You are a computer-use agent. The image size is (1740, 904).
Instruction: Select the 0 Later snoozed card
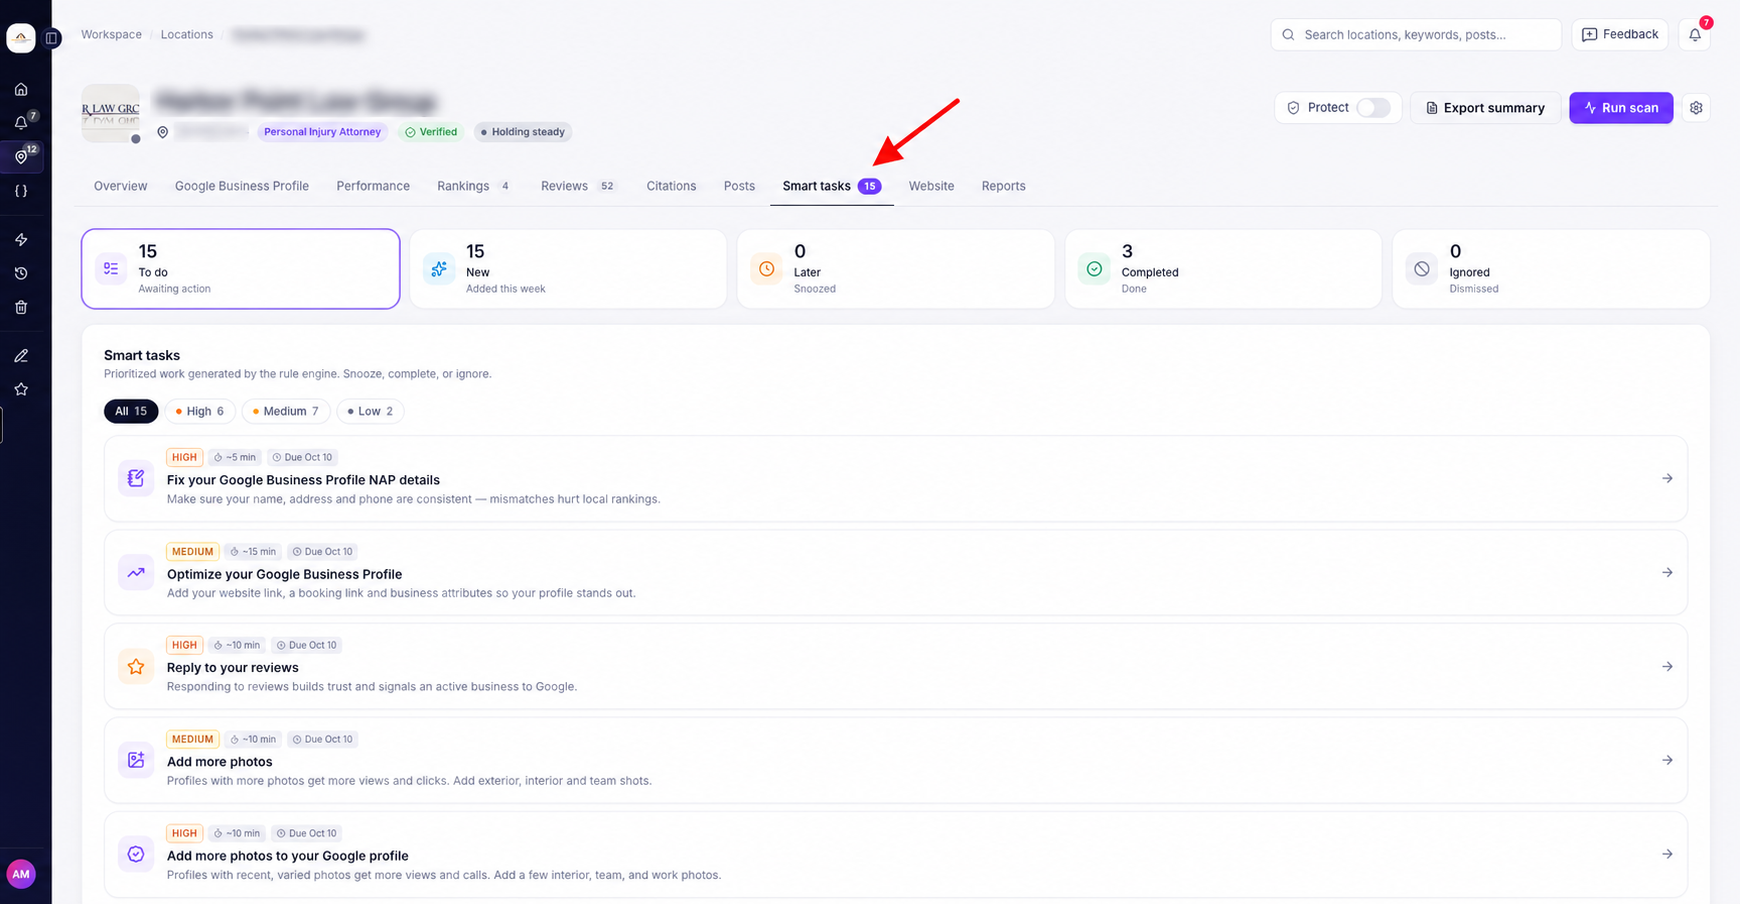coord(896,269)
